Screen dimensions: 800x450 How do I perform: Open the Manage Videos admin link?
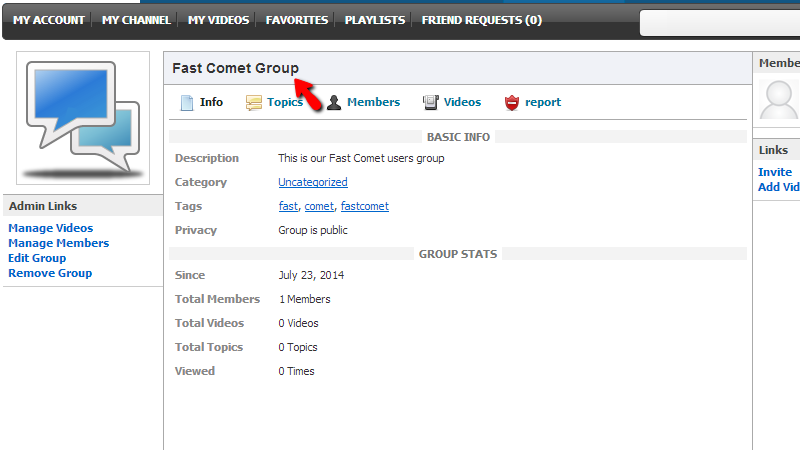click(51, 228)
